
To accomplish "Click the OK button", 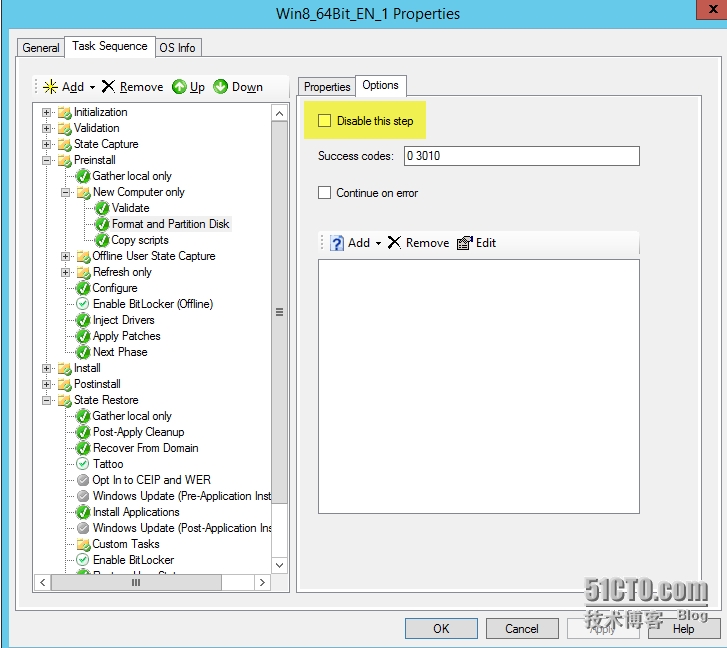I will pos(441,629).
